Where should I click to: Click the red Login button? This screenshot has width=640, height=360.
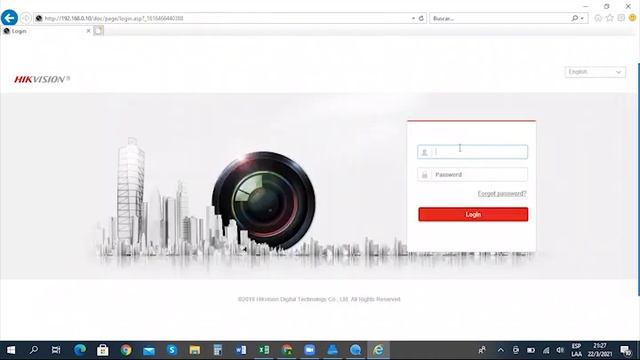coord(473,214)
